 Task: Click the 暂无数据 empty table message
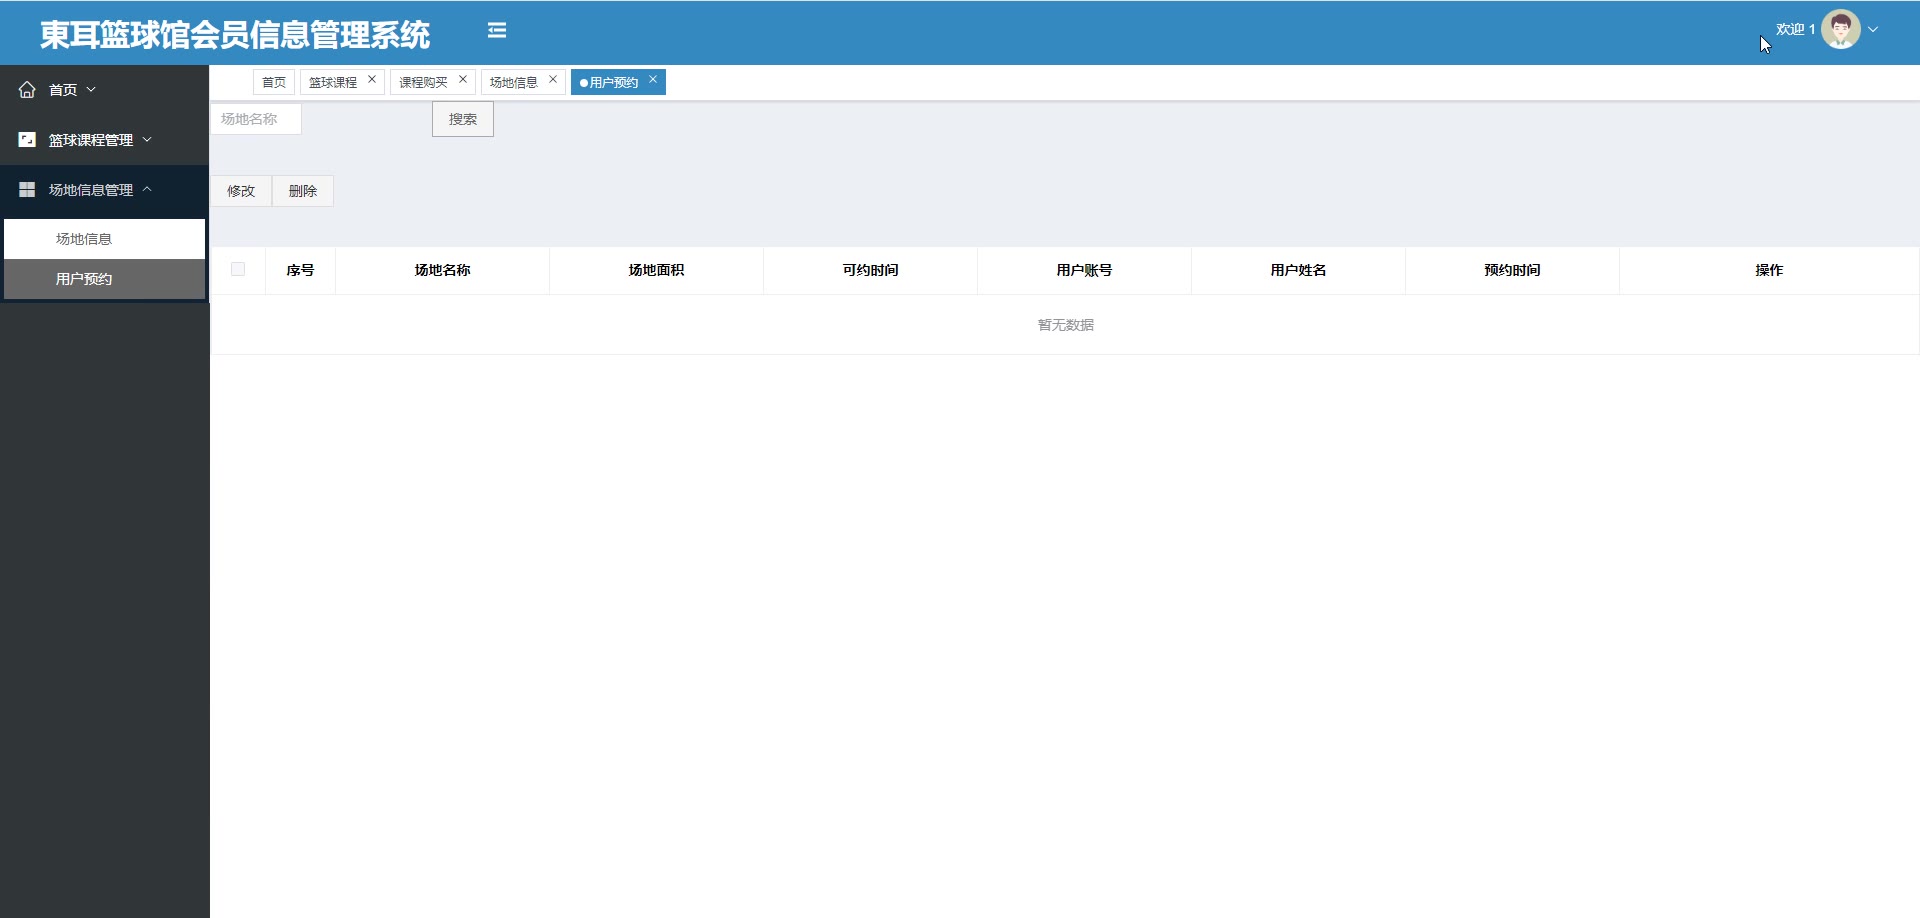(1066, 325)
